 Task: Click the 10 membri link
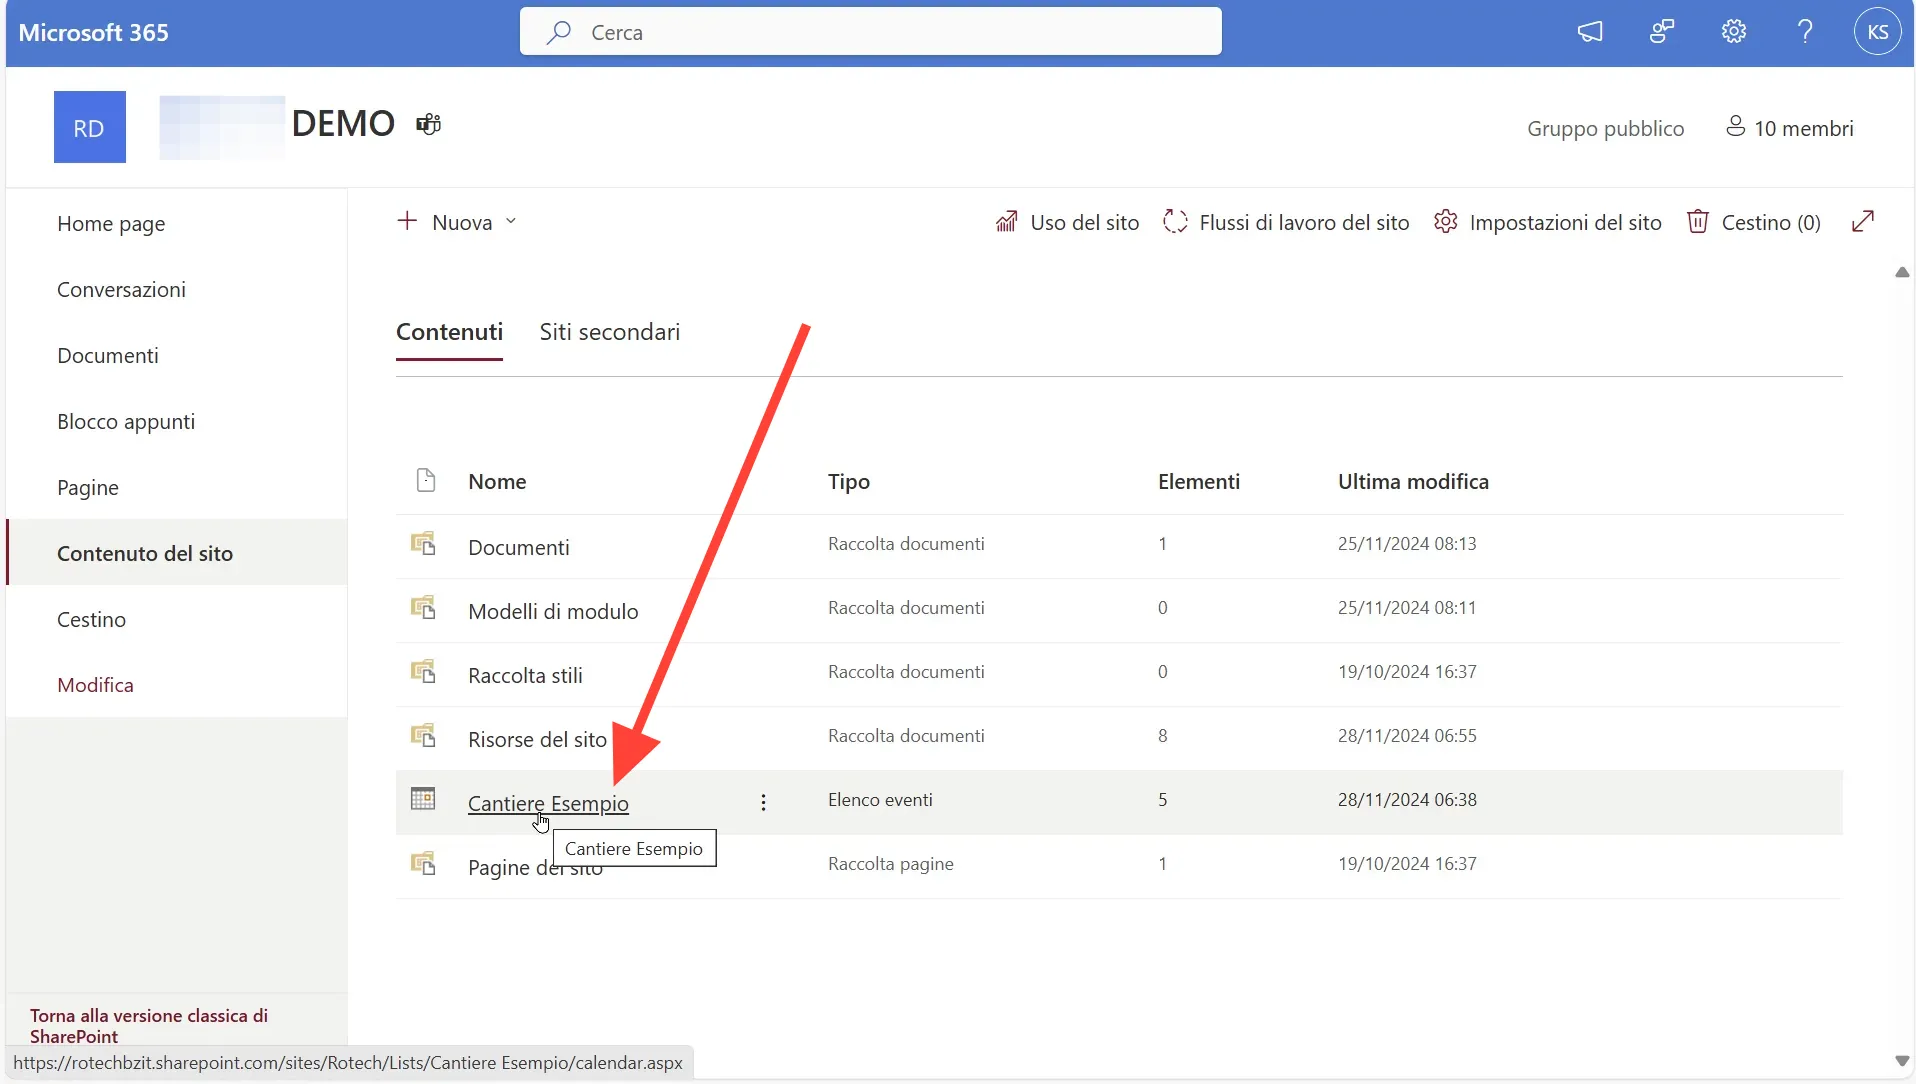tap(1803, 128)
